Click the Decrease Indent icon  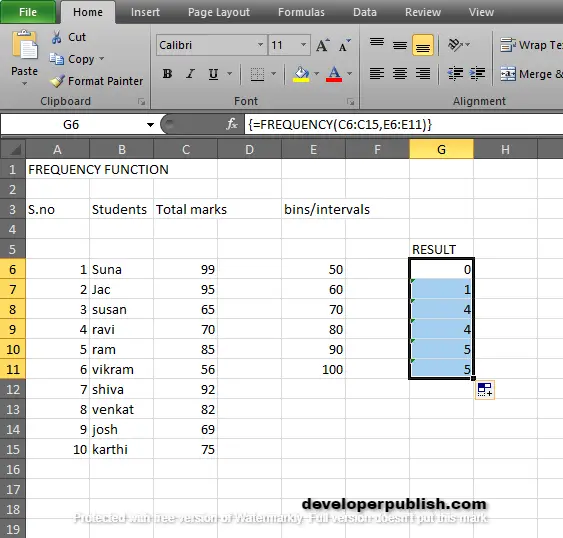455,74
